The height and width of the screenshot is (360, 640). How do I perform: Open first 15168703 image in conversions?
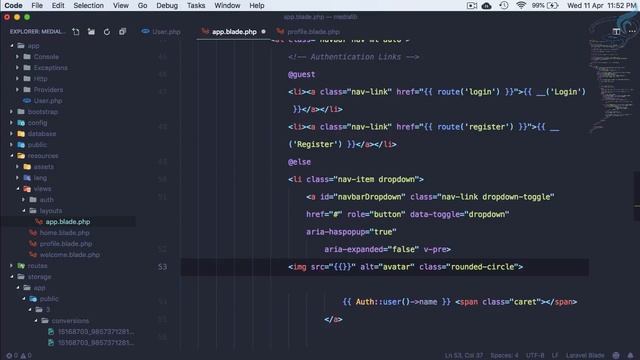pyautogui.click(x=96, y=332)
